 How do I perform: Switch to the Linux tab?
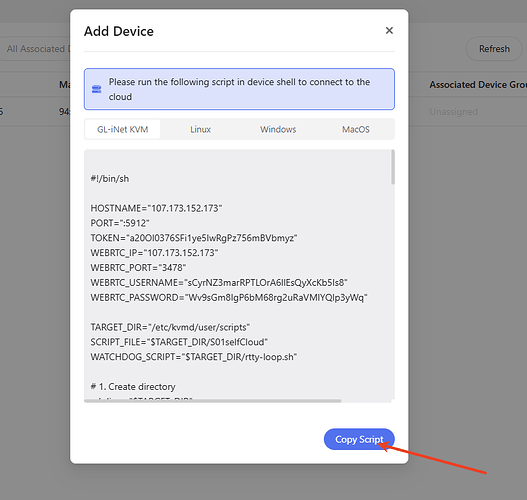click(200, 129)
